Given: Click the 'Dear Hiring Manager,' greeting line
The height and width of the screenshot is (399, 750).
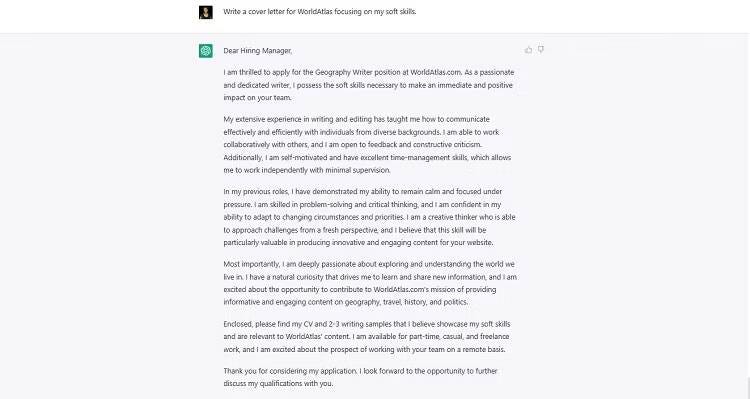Looking at the screenshot, I should pos(257,51).
